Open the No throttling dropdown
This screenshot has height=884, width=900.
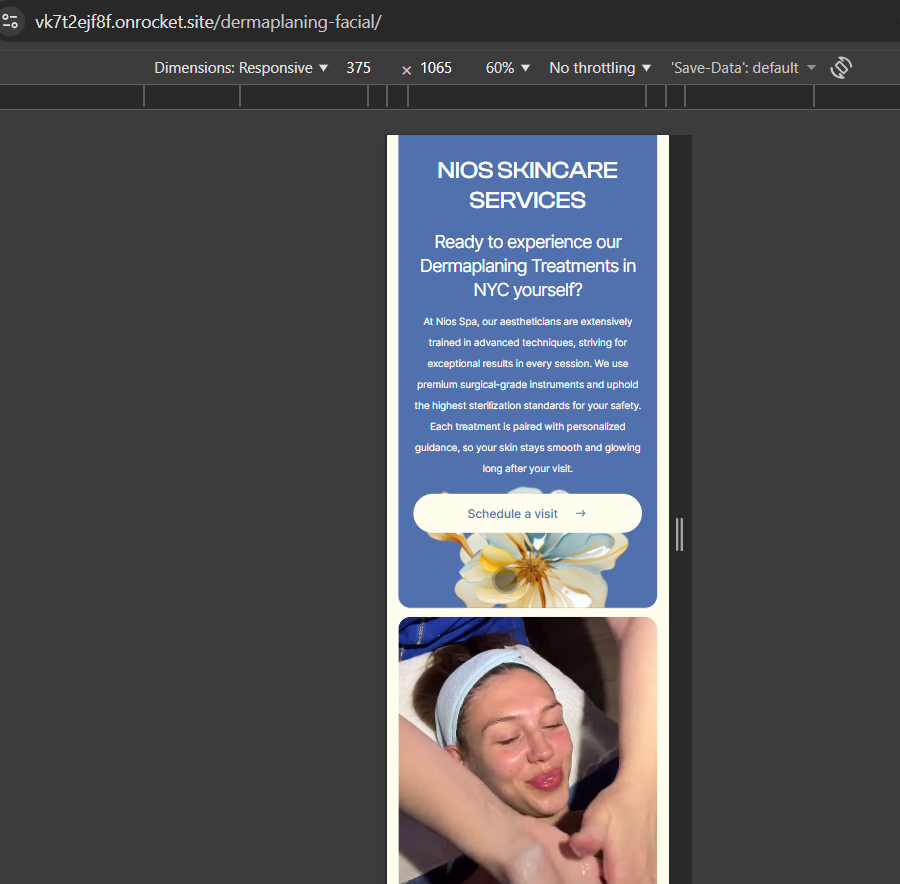pyautogui.click(x=600, y=68)
